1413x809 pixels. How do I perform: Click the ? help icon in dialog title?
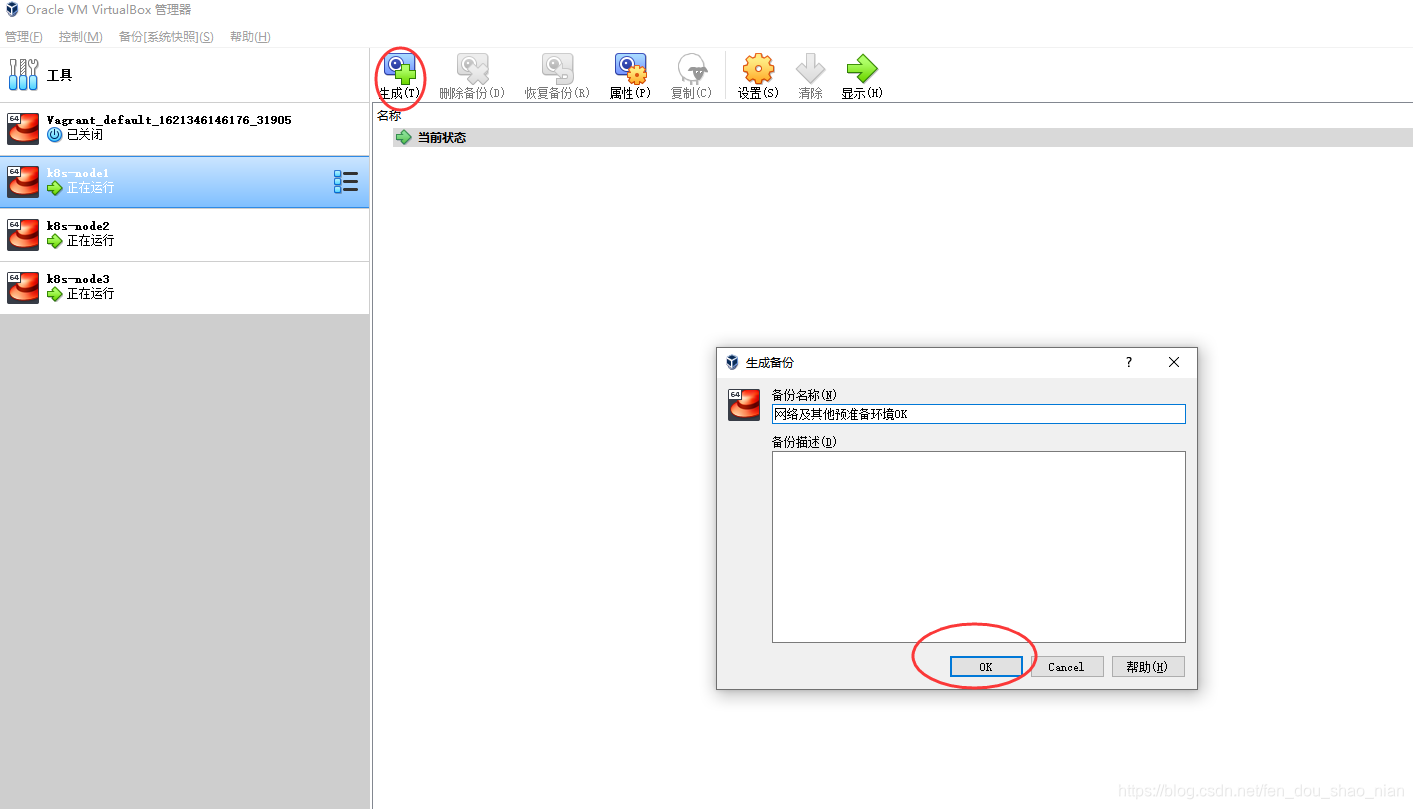1129,362
